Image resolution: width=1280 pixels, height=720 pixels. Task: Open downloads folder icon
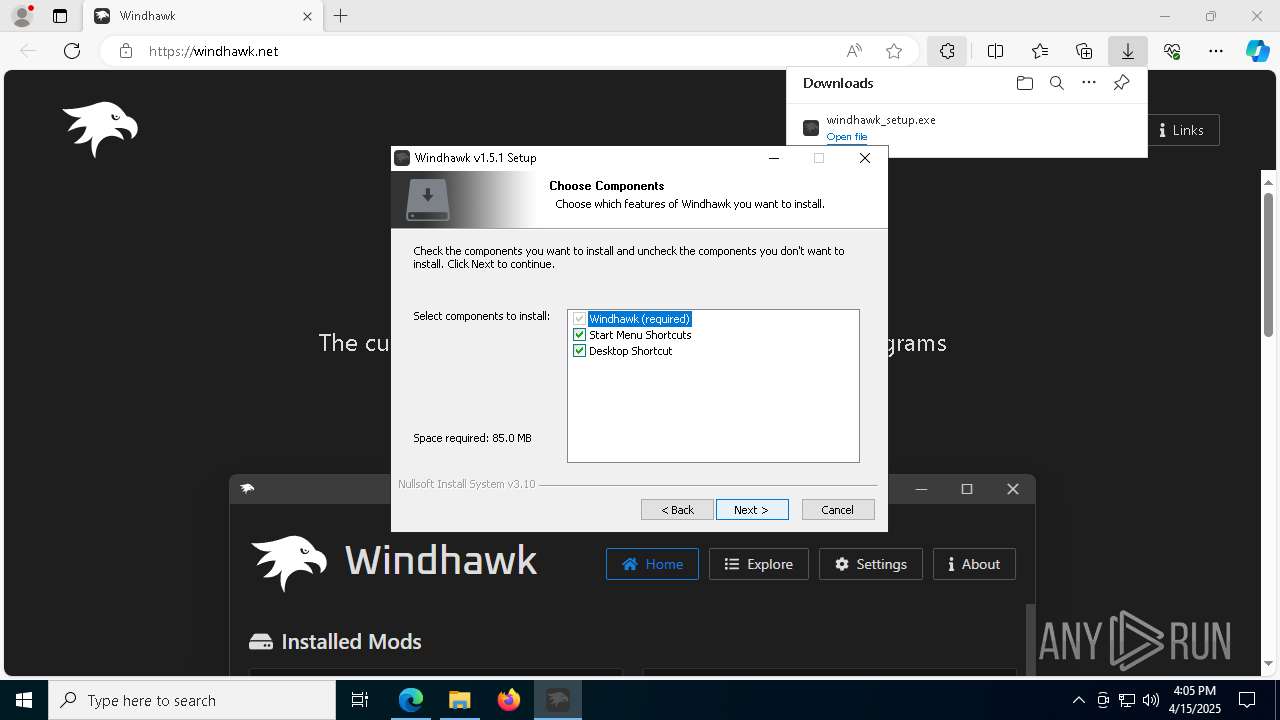coord(1024,83)
